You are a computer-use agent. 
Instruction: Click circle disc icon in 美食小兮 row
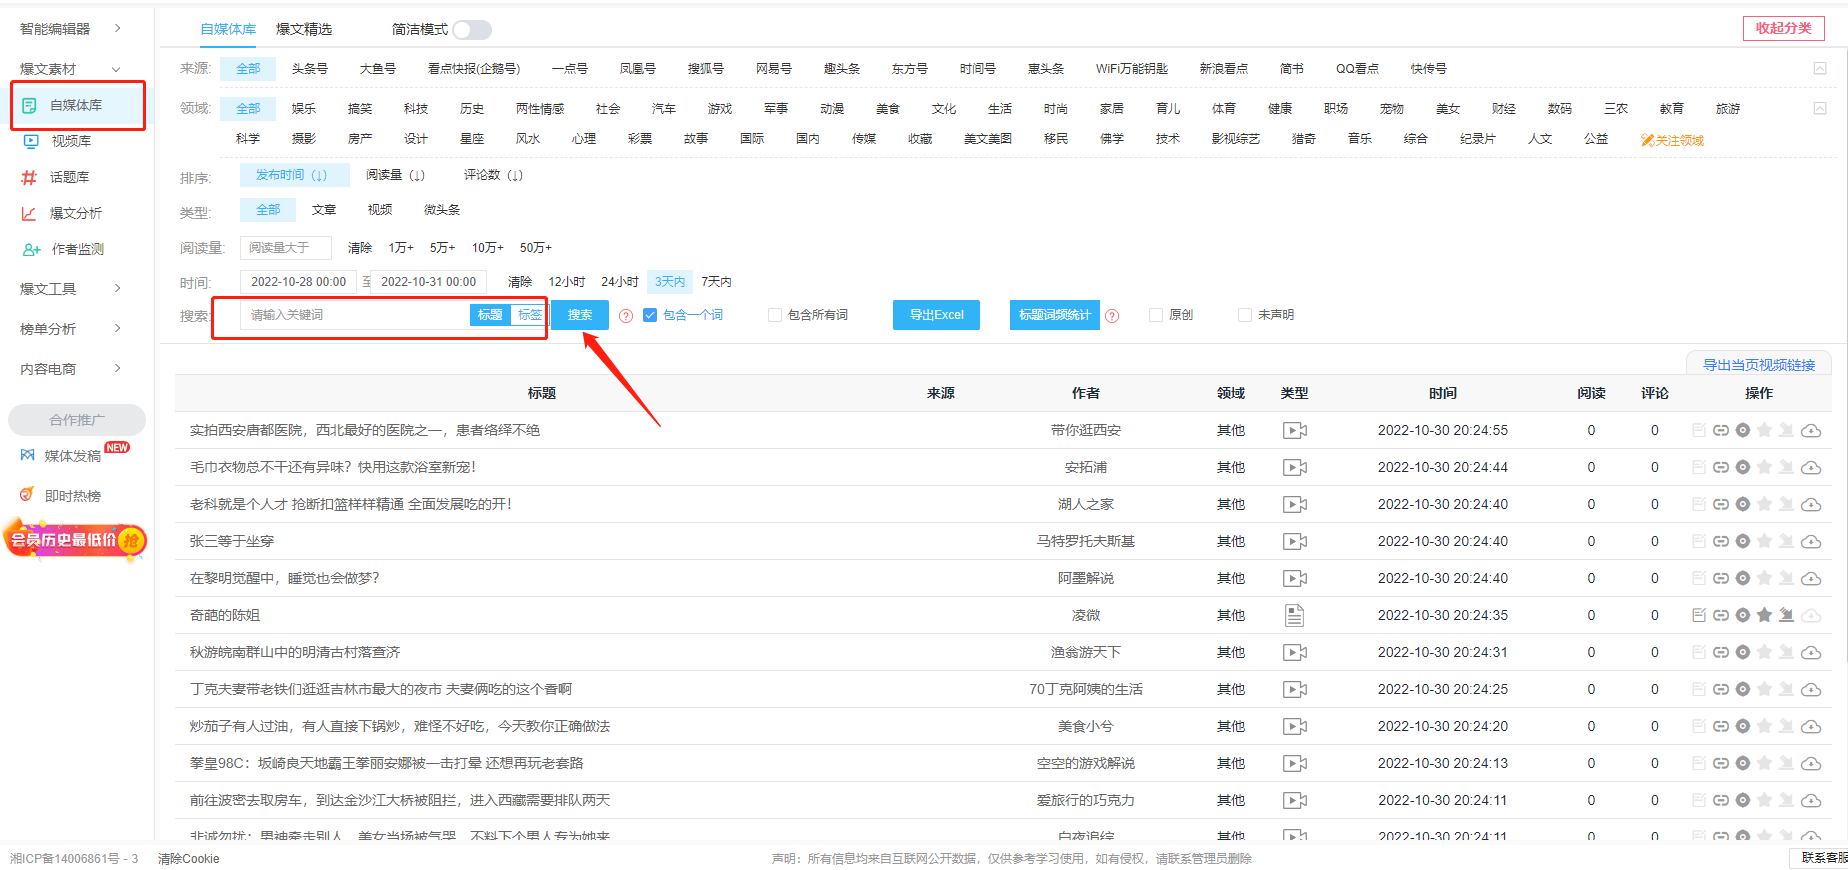[x=1743, y=727]
